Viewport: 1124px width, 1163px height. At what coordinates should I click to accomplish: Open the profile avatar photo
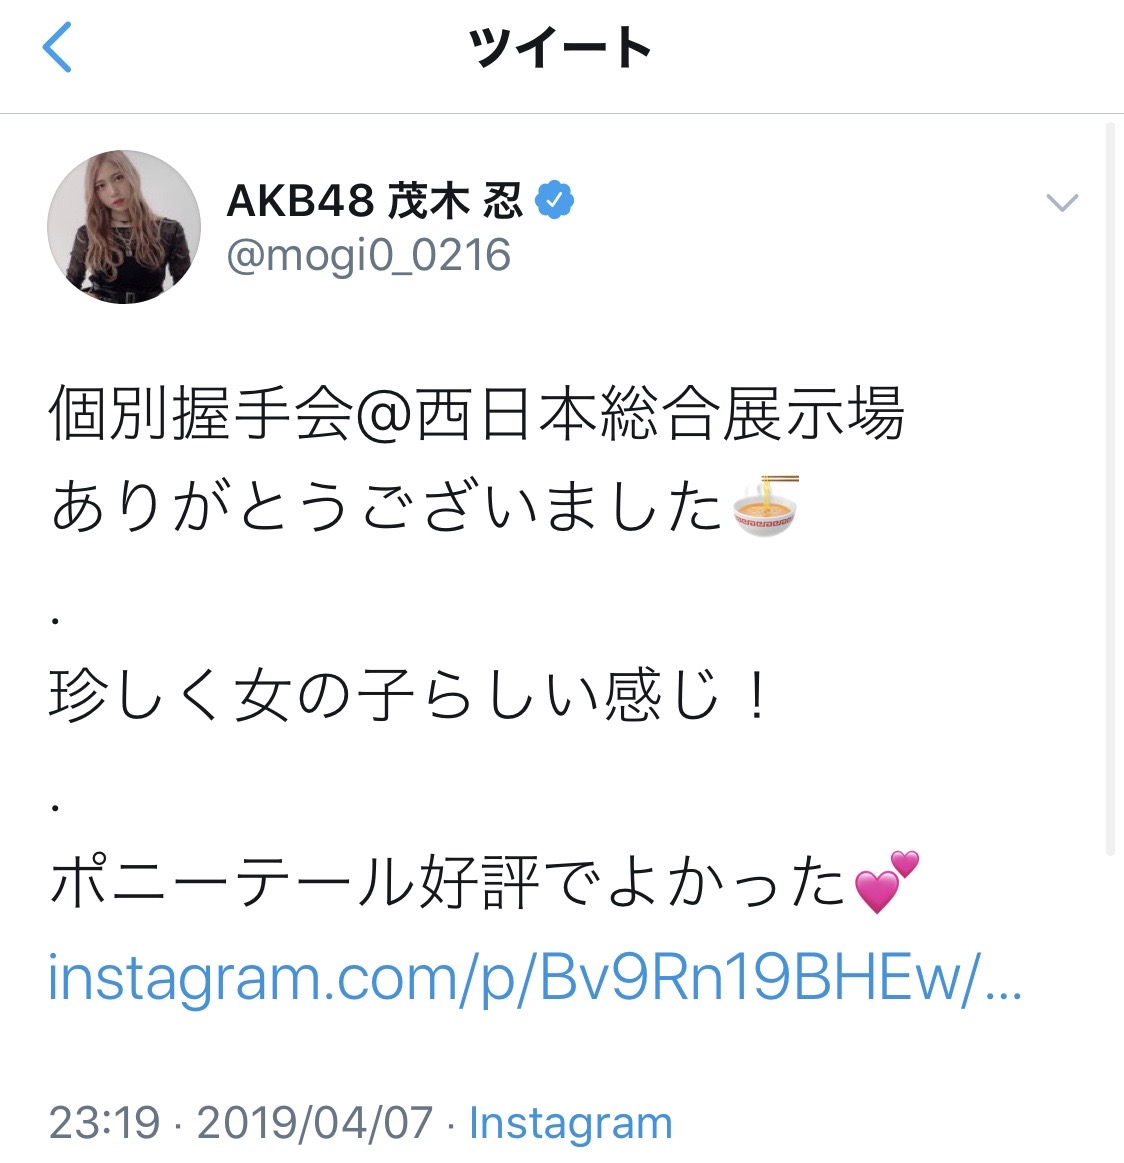pyautogui.click(x=124, y=227)
